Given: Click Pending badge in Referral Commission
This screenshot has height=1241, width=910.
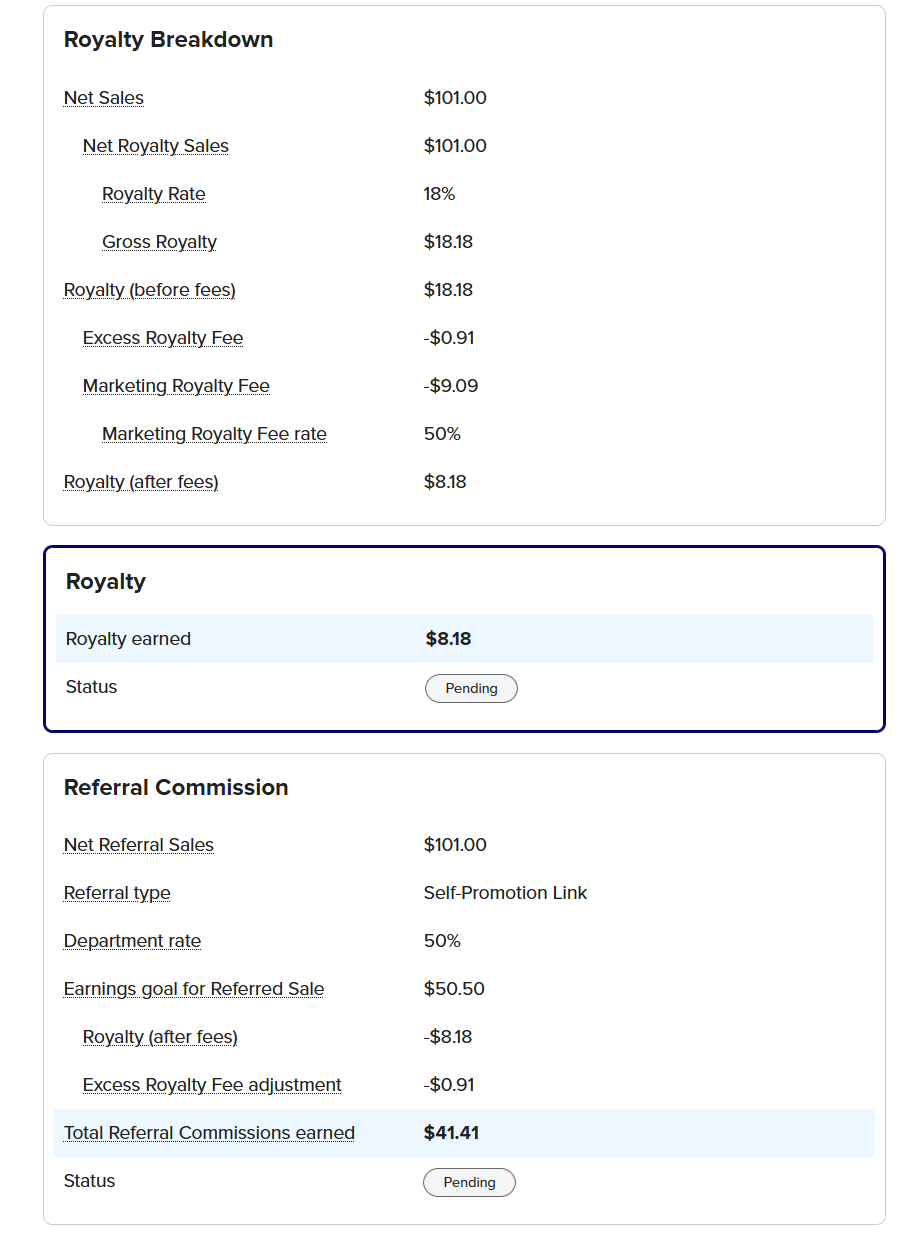Looking at the screenshot, I should pyautogui.click(x=469, y=1182).
